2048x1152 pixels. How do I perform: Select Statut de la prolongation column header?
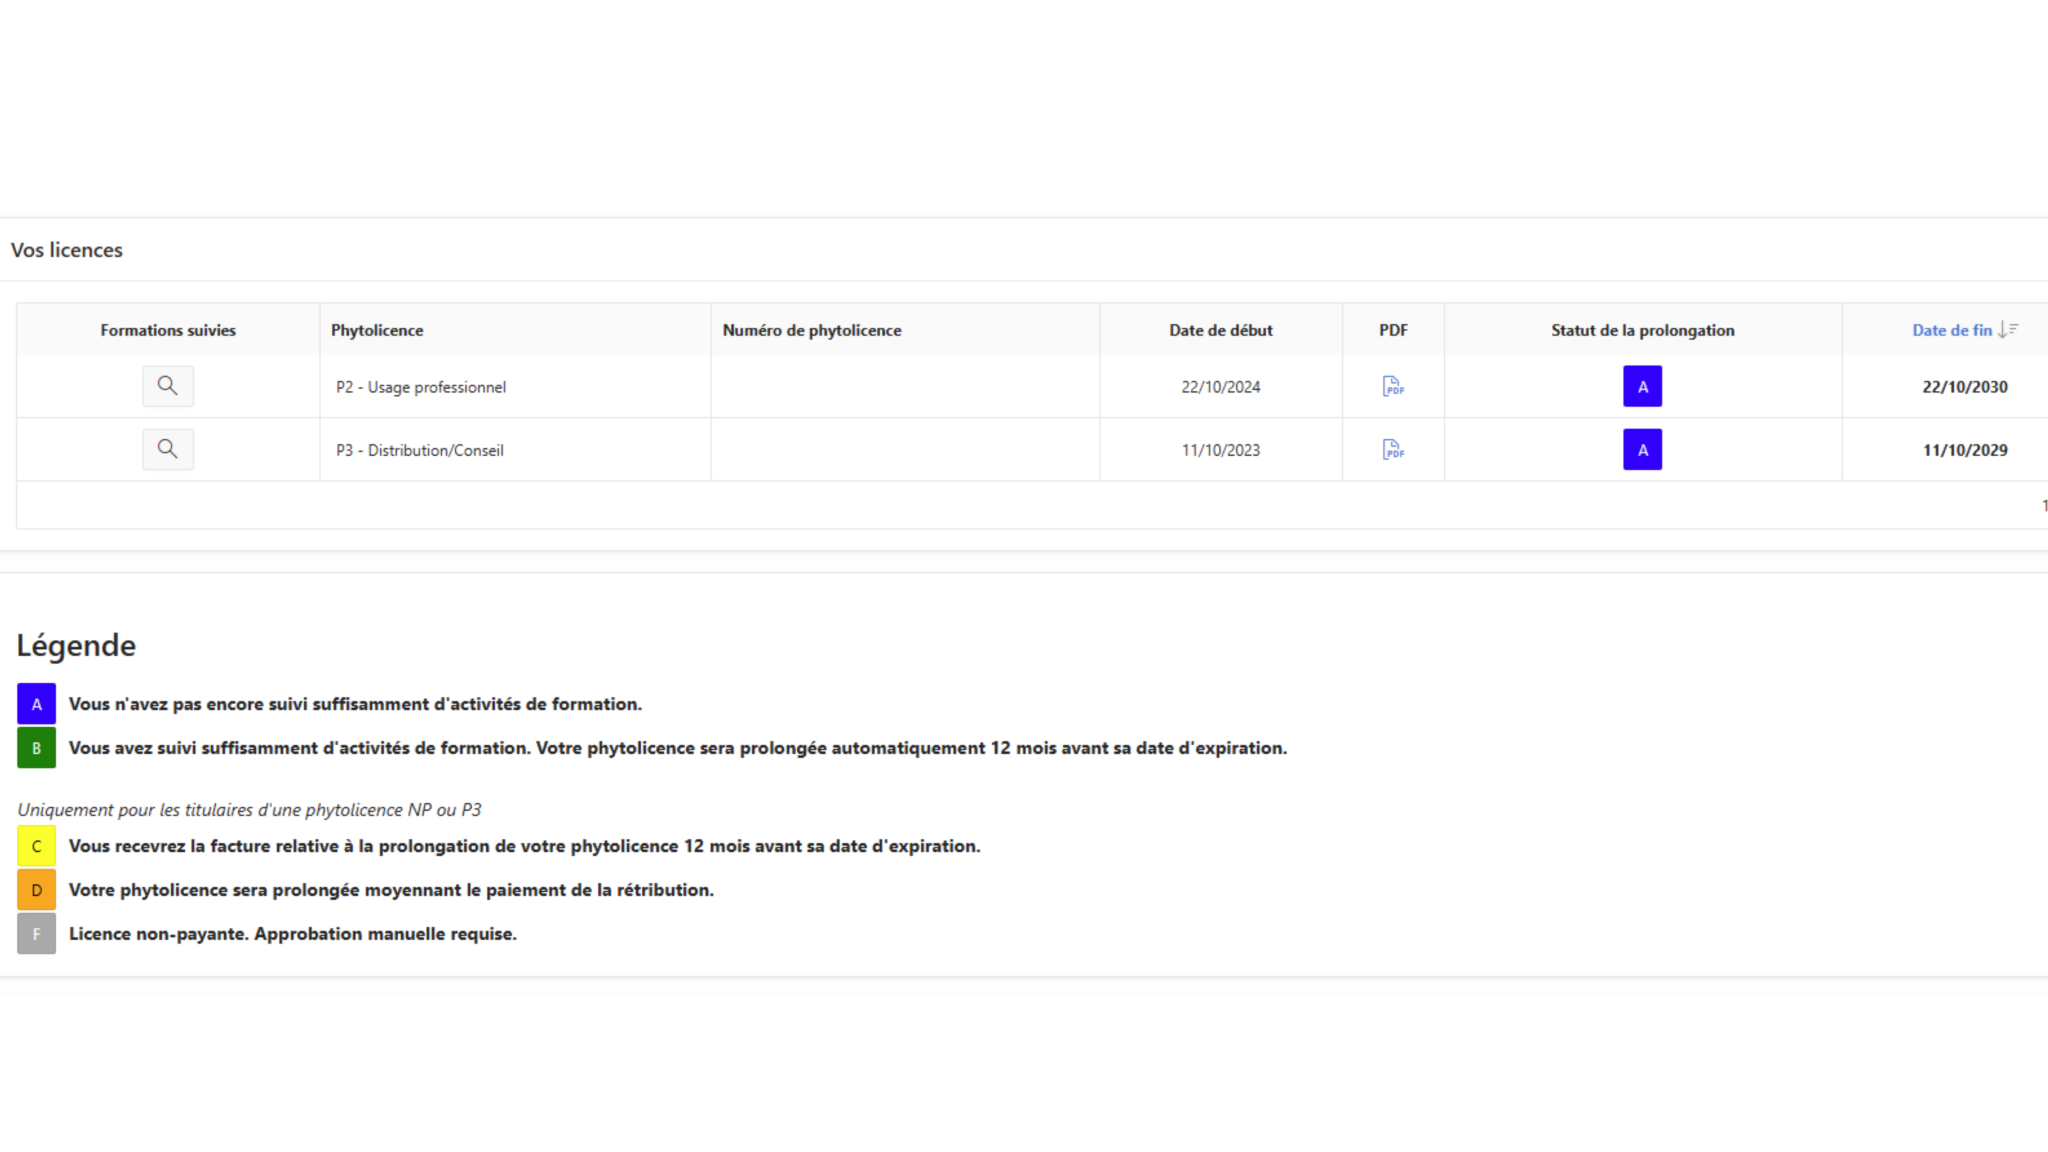1643,330
